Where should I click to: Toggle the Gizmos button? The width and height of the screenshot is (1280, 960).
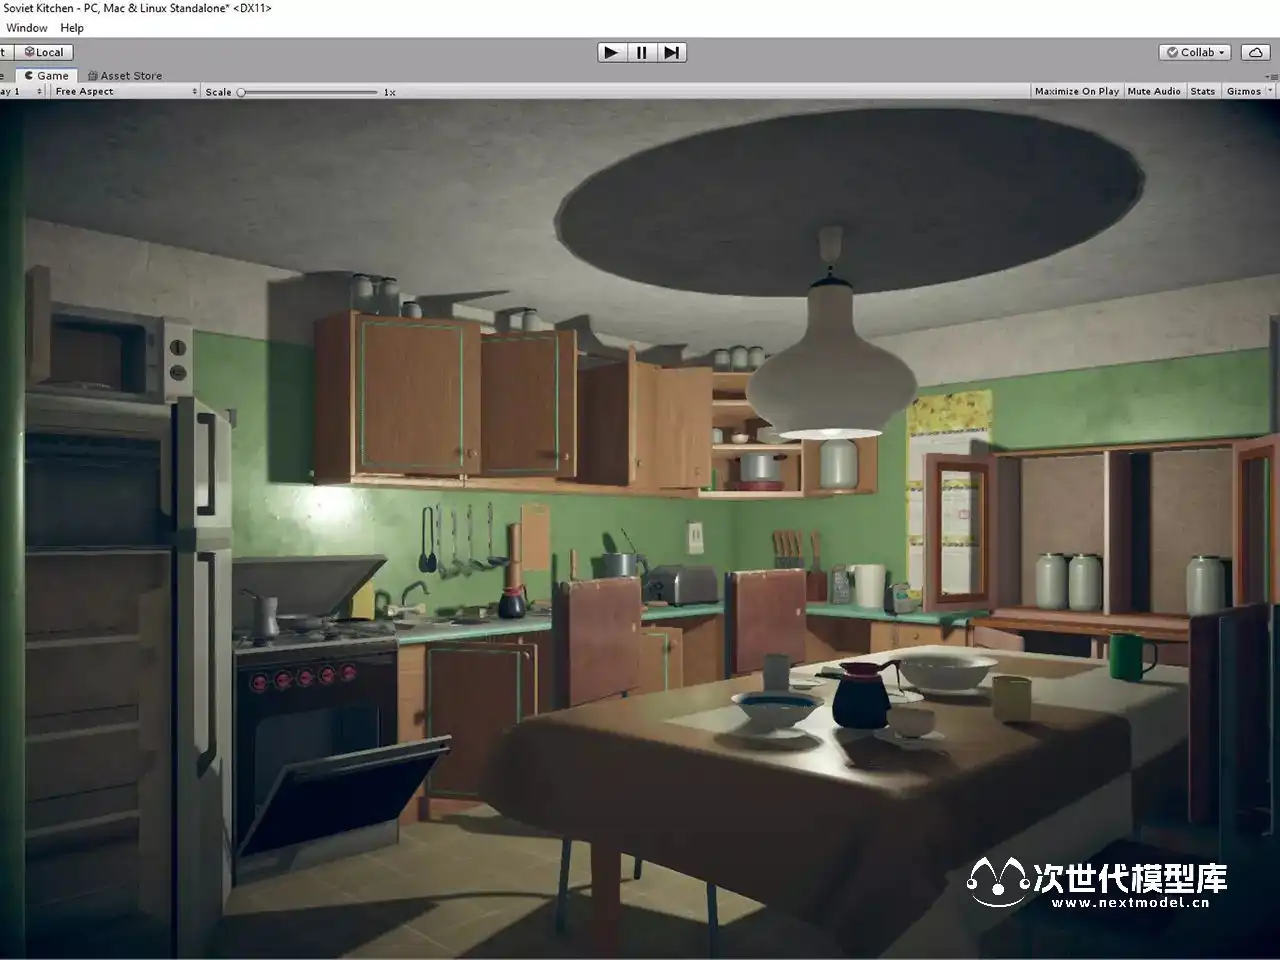coord(1243,91)
